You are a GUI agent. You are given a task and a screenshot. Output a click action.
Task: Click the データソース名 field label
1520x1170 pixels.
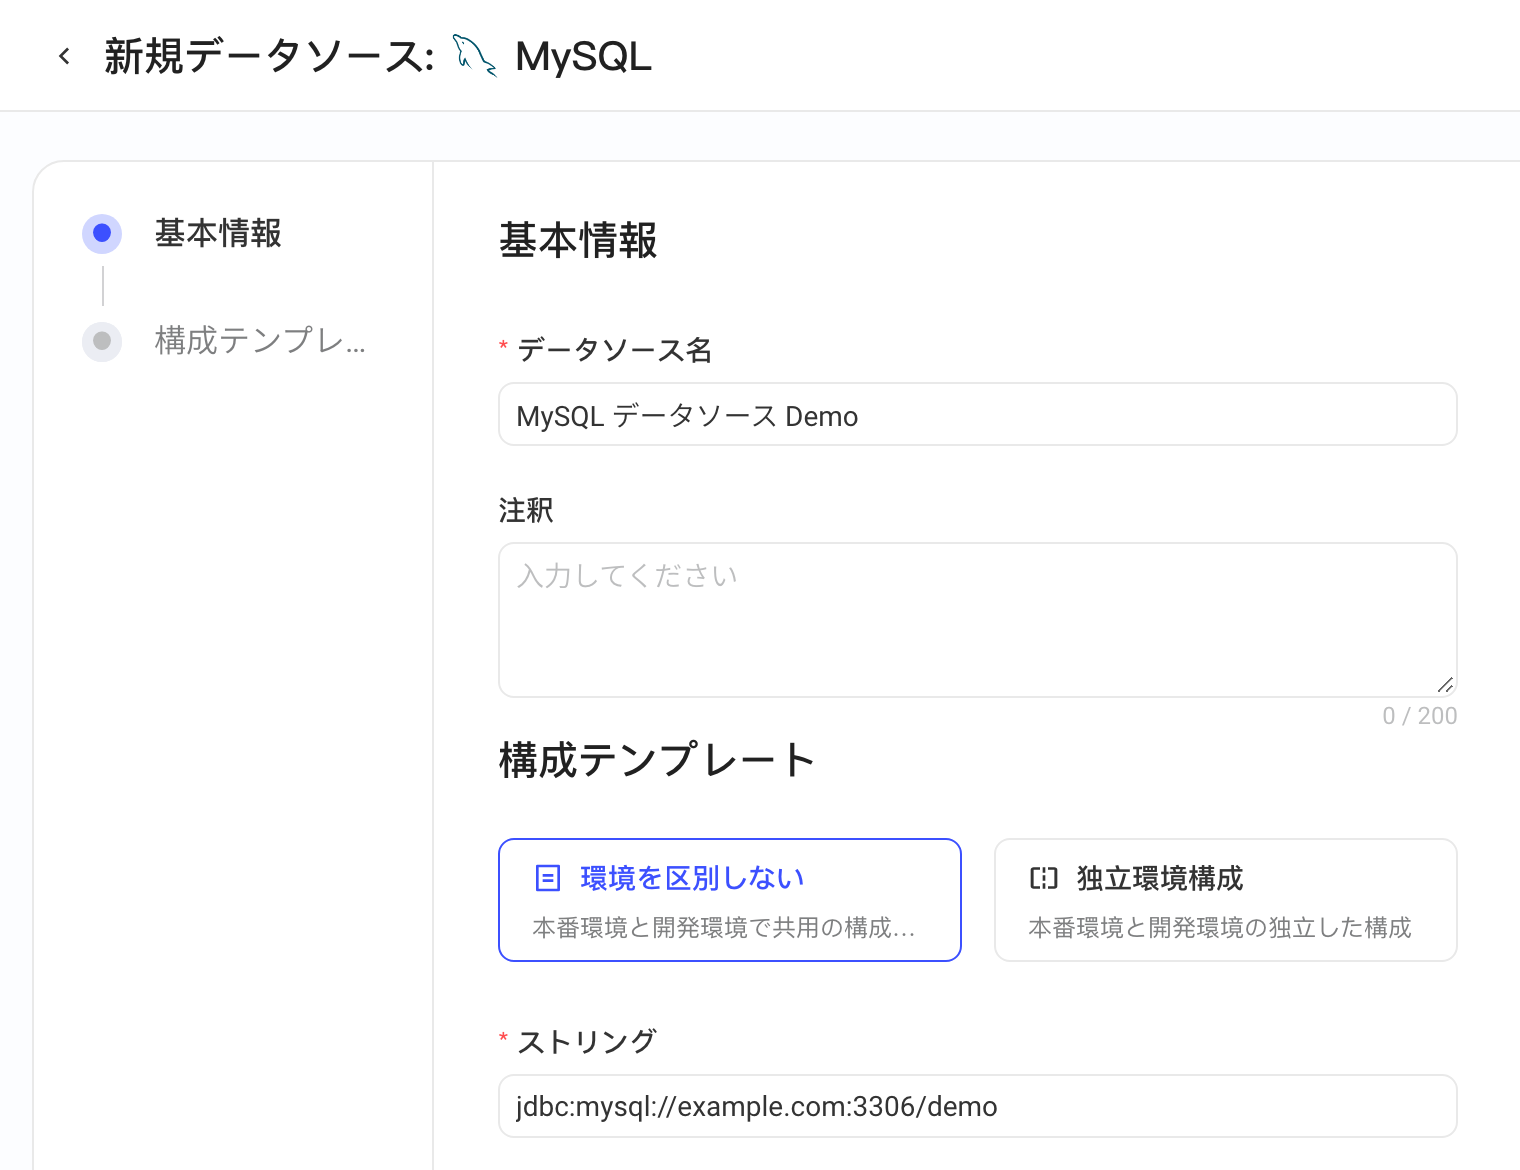[614, 350]
